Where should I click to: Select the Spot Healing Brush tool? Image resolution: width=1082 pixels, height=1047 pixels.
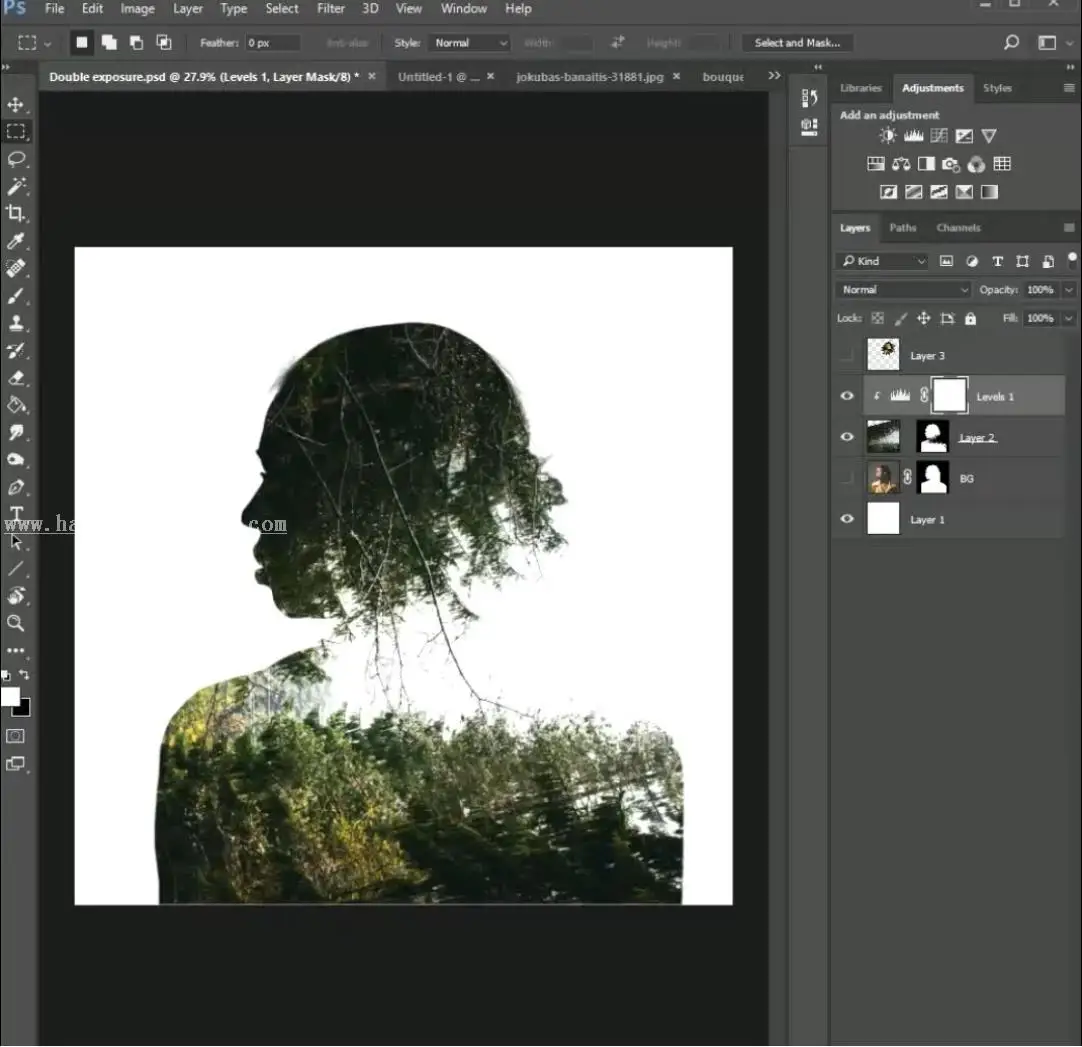pos(16,268)
